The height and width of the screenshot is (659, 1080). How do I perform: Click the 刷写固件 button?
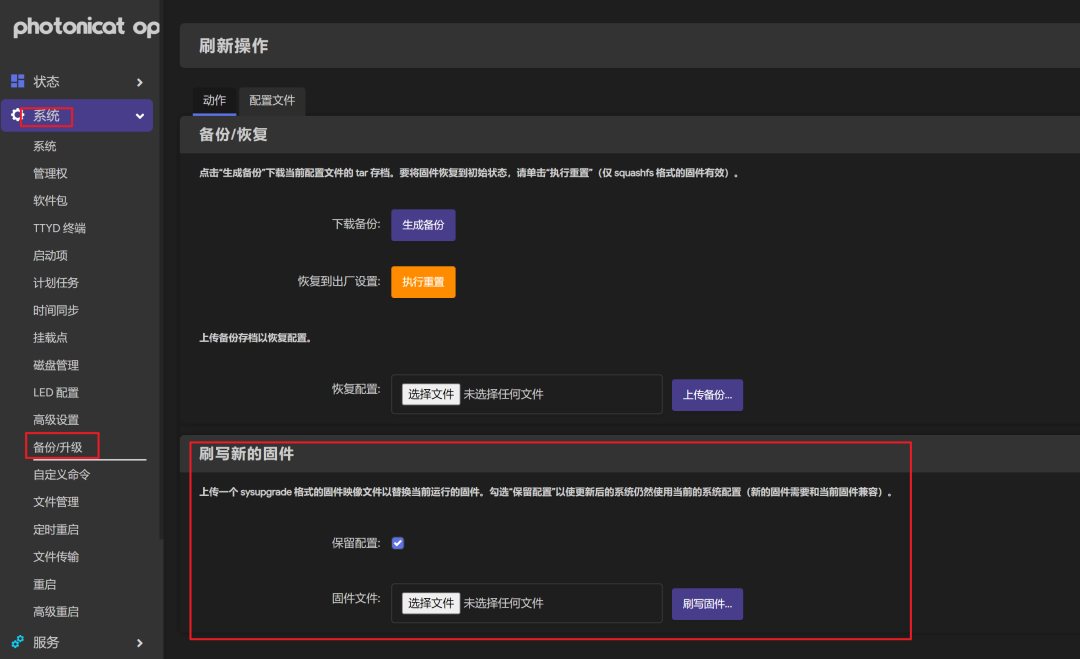(x=707, y=604)
